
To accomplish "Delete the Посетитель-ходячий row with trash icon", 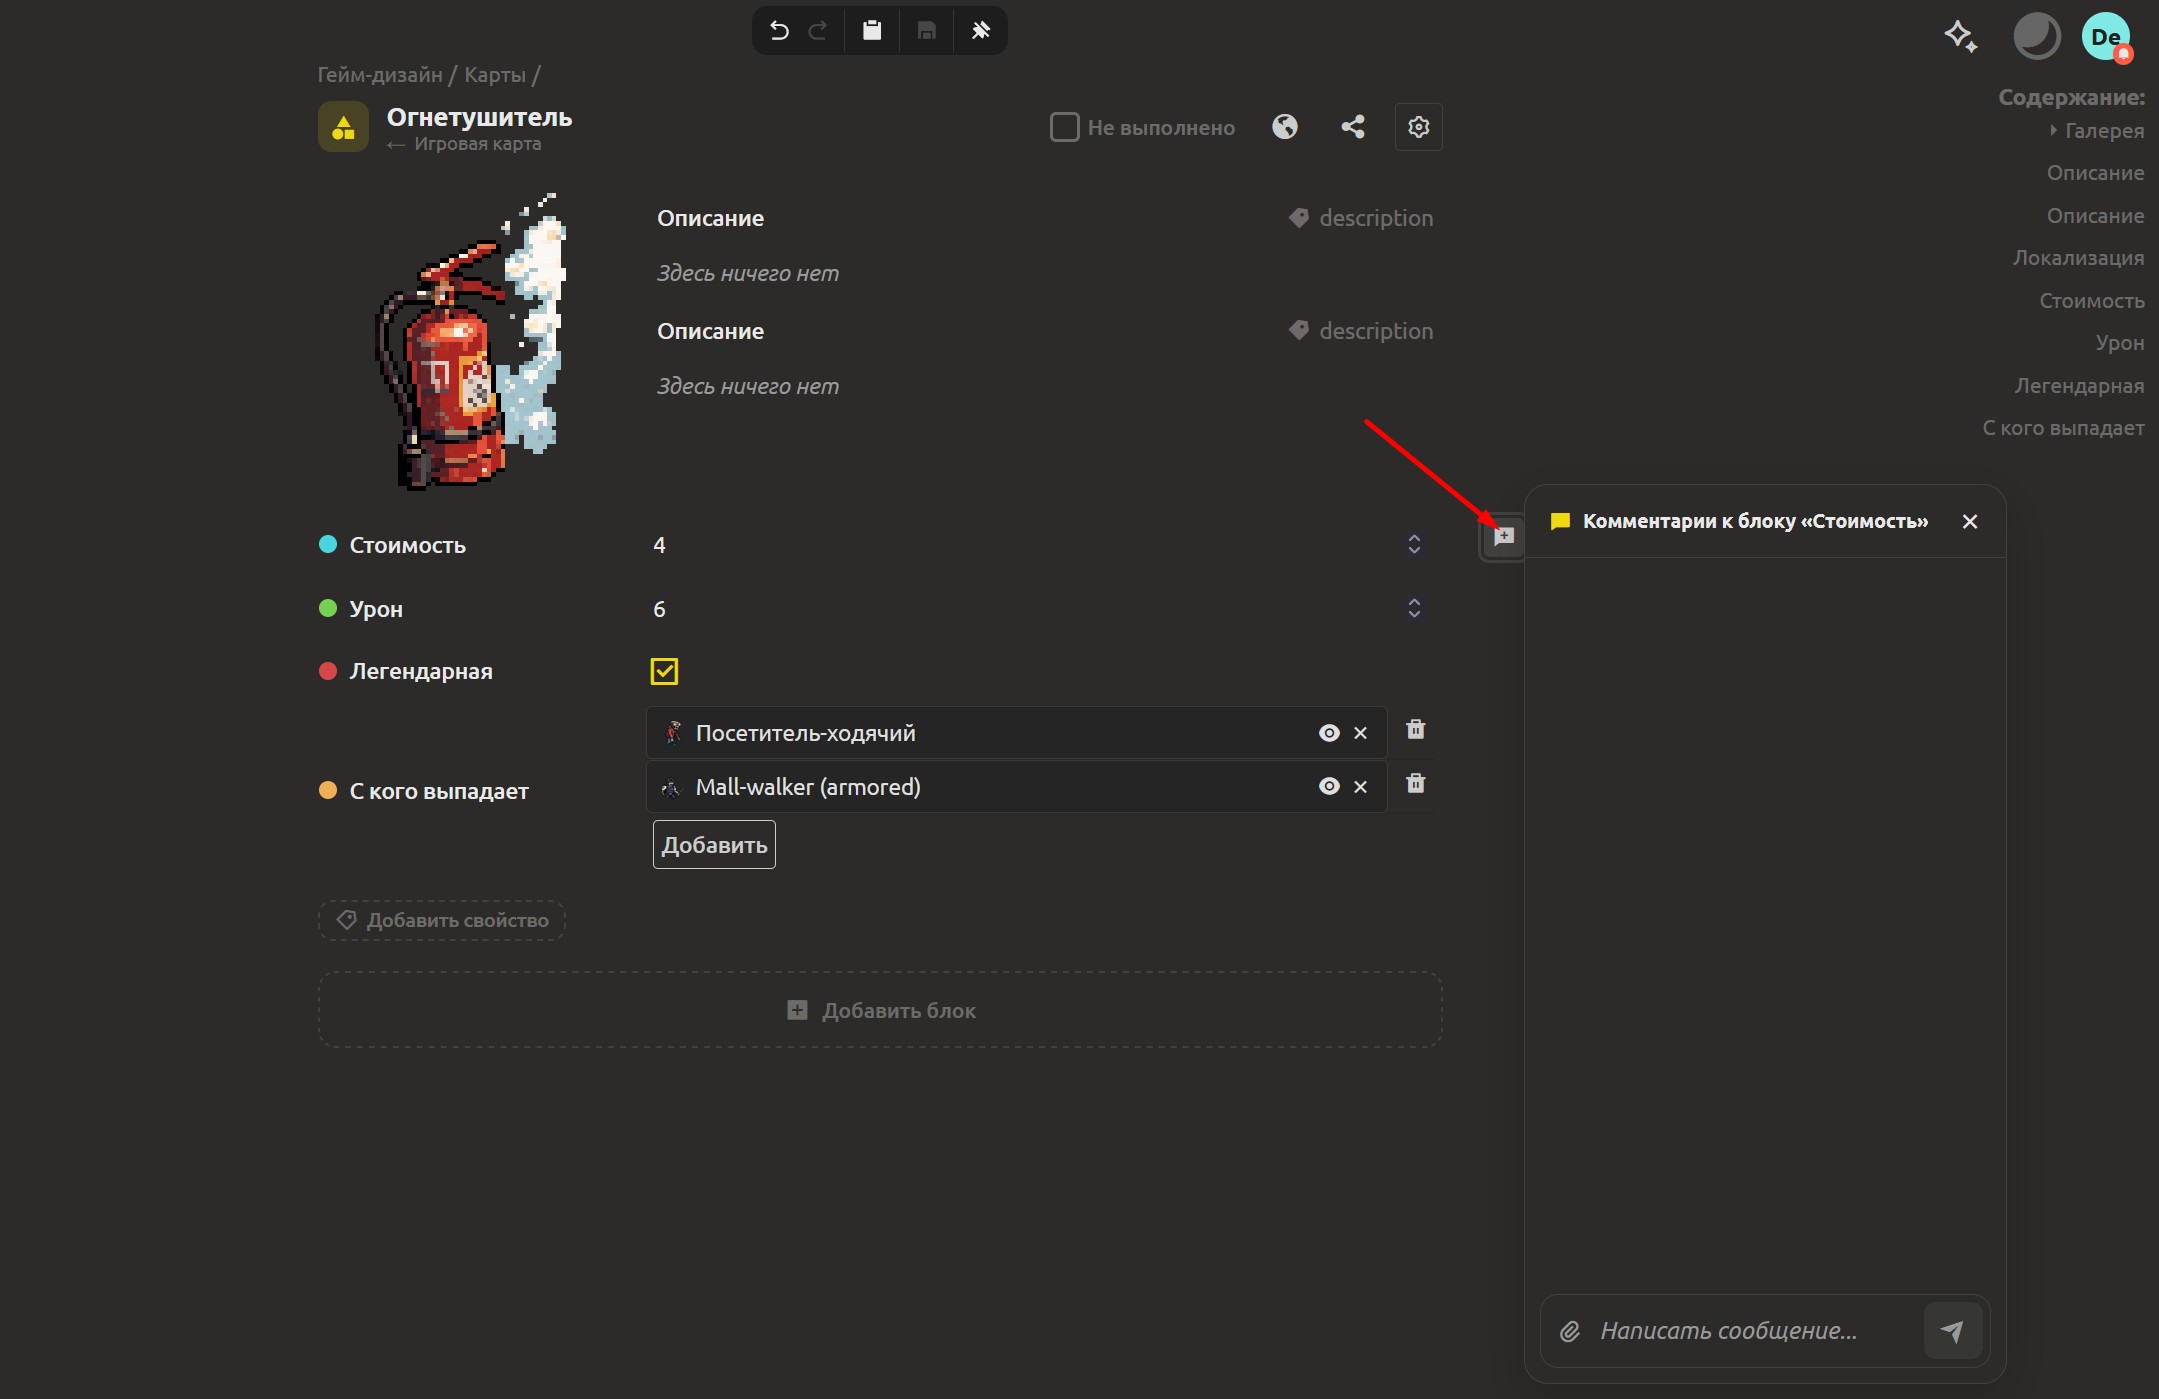I will [x=1416, y=730].
